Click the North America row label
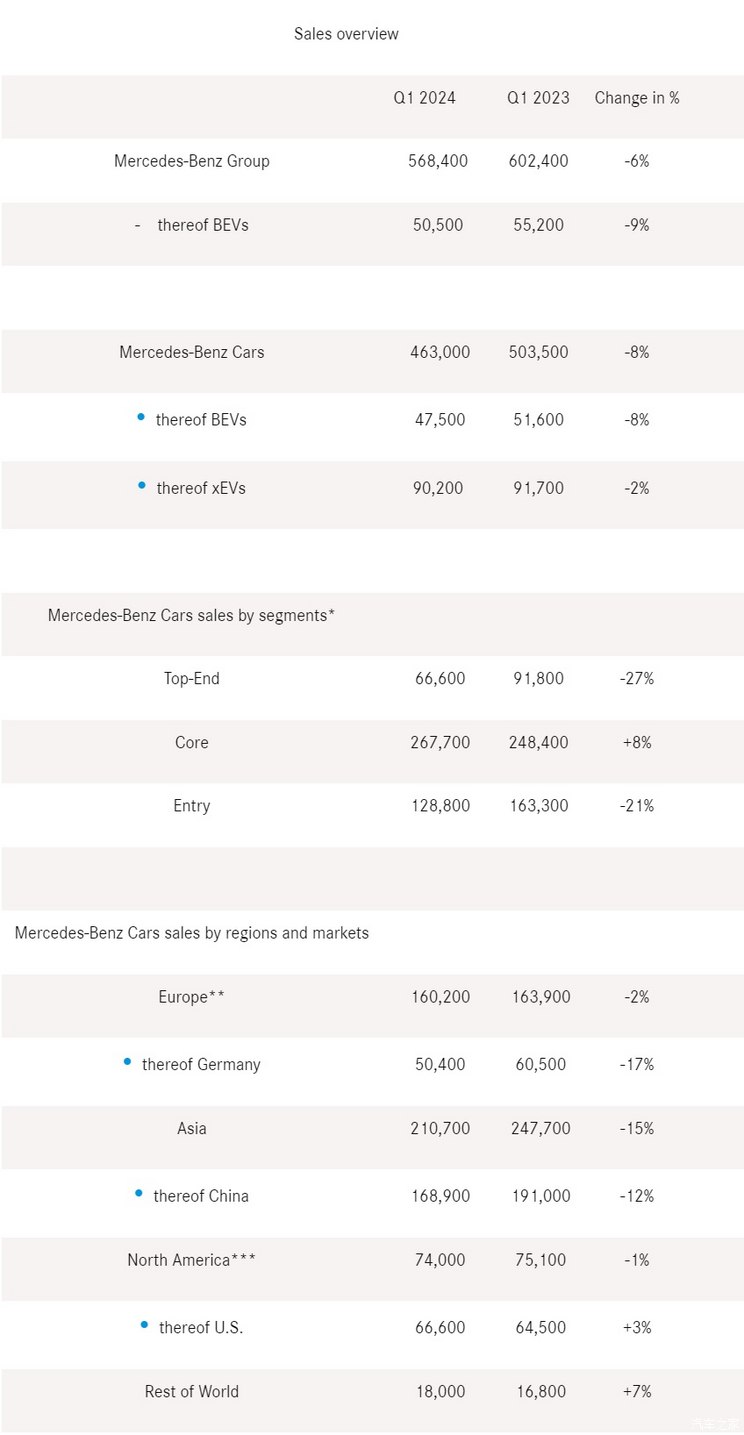 (x=192, y=1260)
